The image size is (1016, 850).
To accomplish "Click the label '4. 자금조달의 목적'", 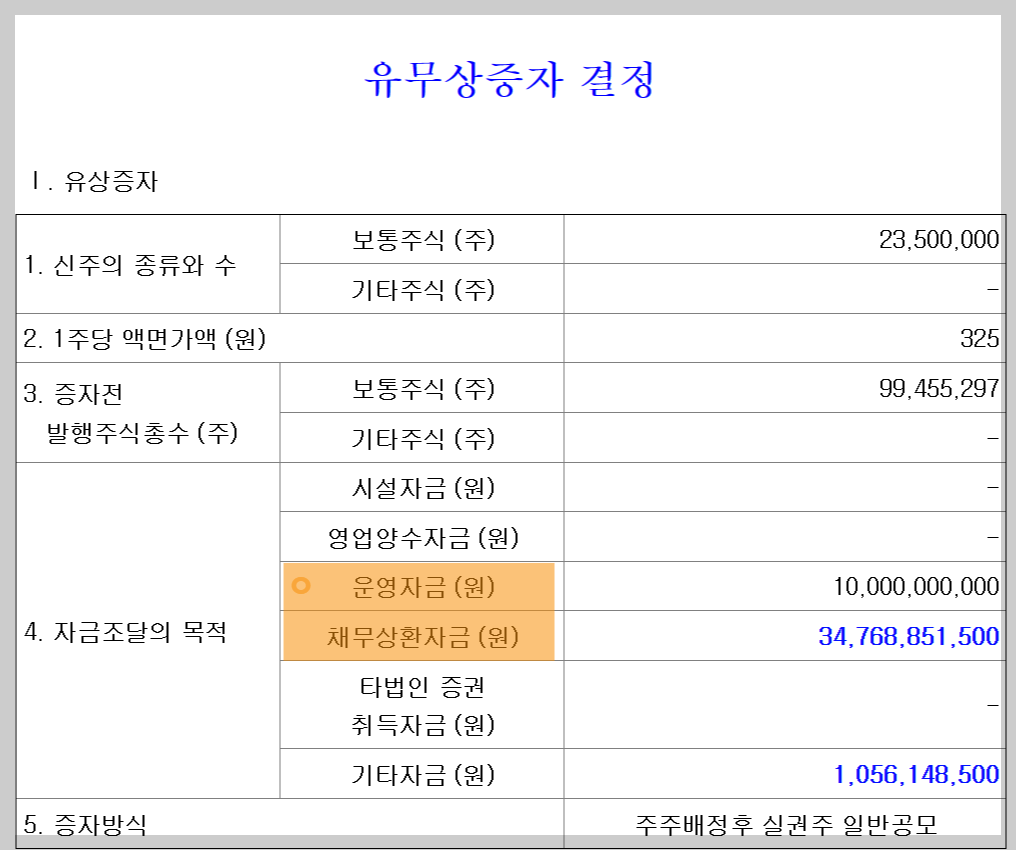I will (125, 631).
